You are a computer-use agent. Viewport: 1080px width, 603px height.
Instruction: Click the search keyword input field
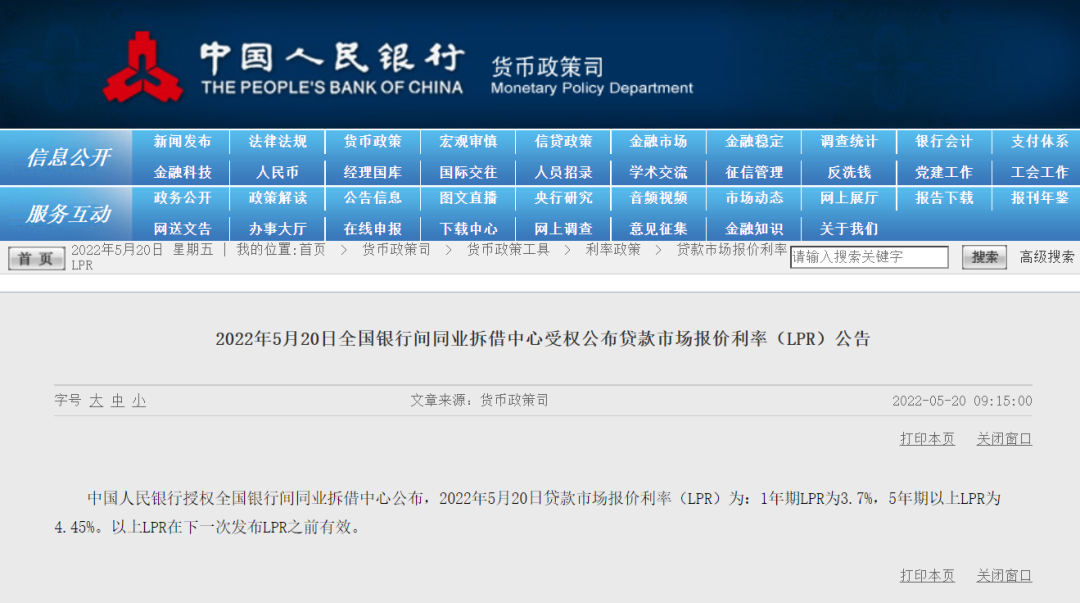pyautogui.click(x=869, y=257)
